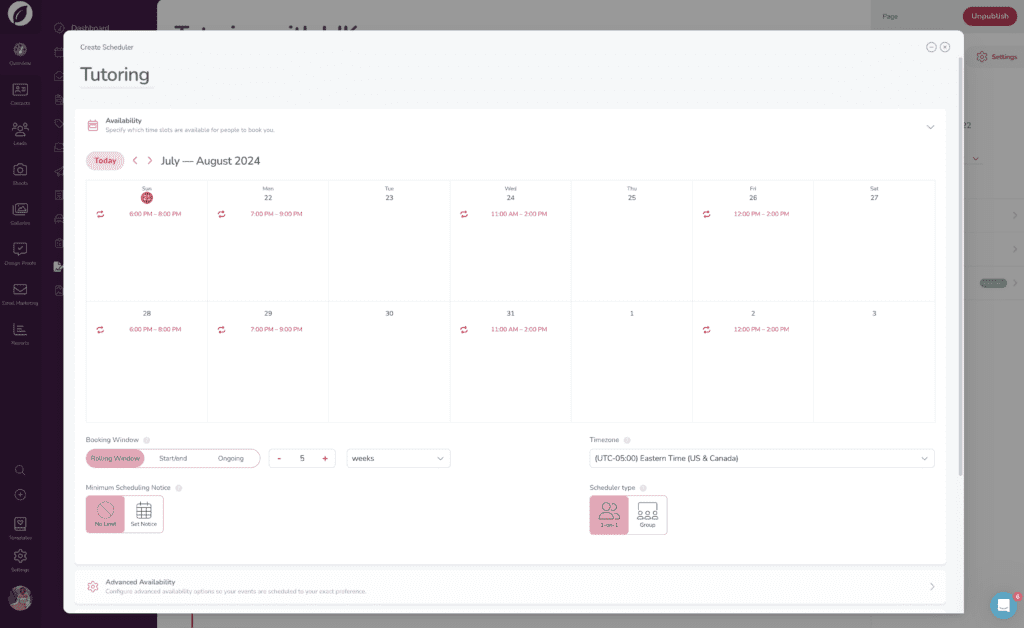Viewport: 1024px width, 628px height.
Task: View Reports via the sidebar icon
Action: click(x=20, y=330)
